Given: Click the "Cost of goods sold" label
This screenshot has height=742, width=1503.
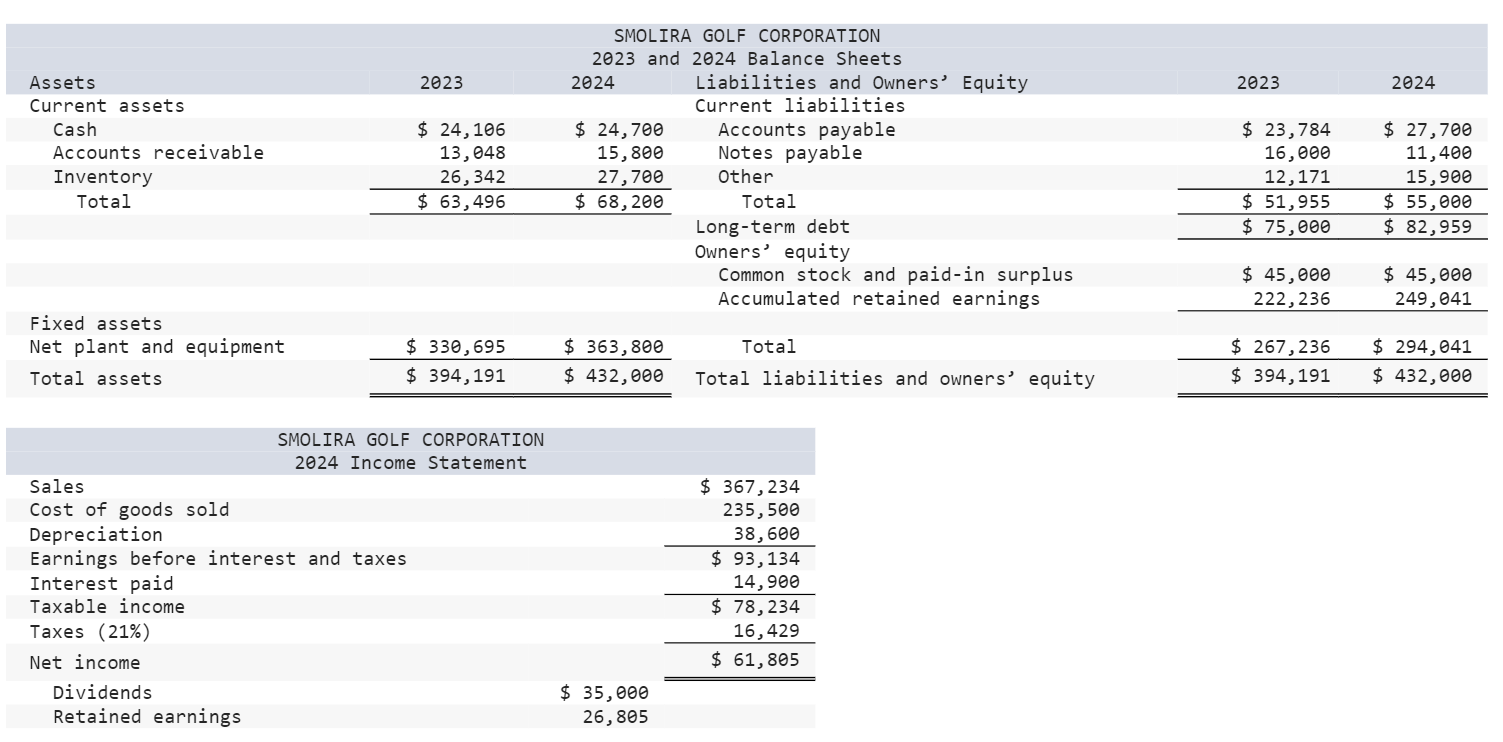Looking at the screenshot, I should (129, 510).
